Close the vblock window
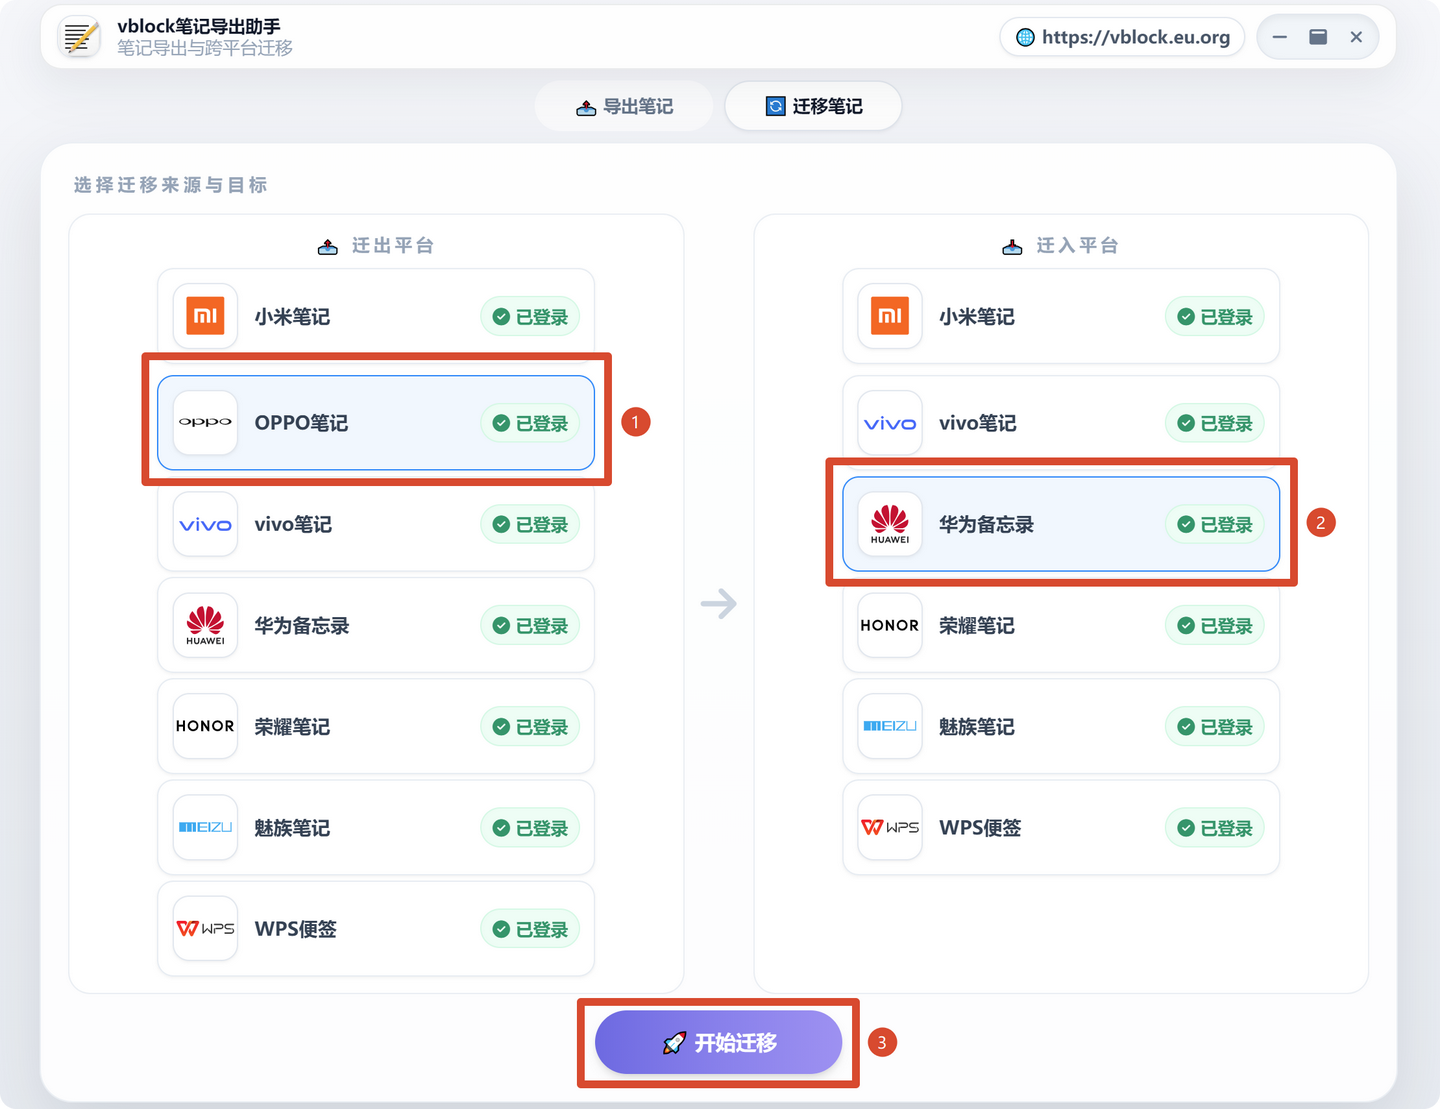 pos(1356,37)
